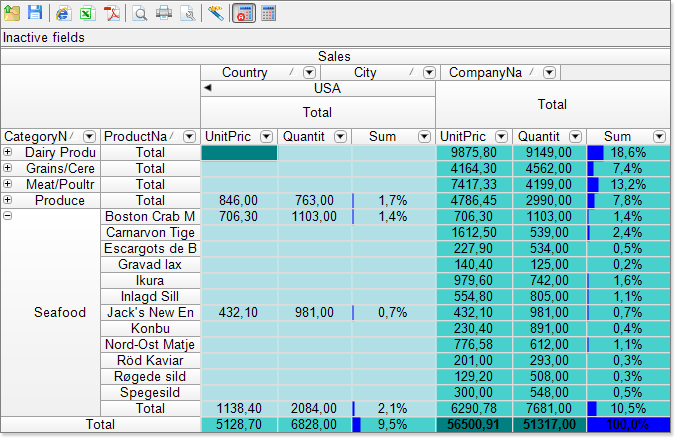Image resolution: width=676 pixels, height=438 pixels.
Task: Open the CompanyNa field filter dropdown
Action: point(549,72)
